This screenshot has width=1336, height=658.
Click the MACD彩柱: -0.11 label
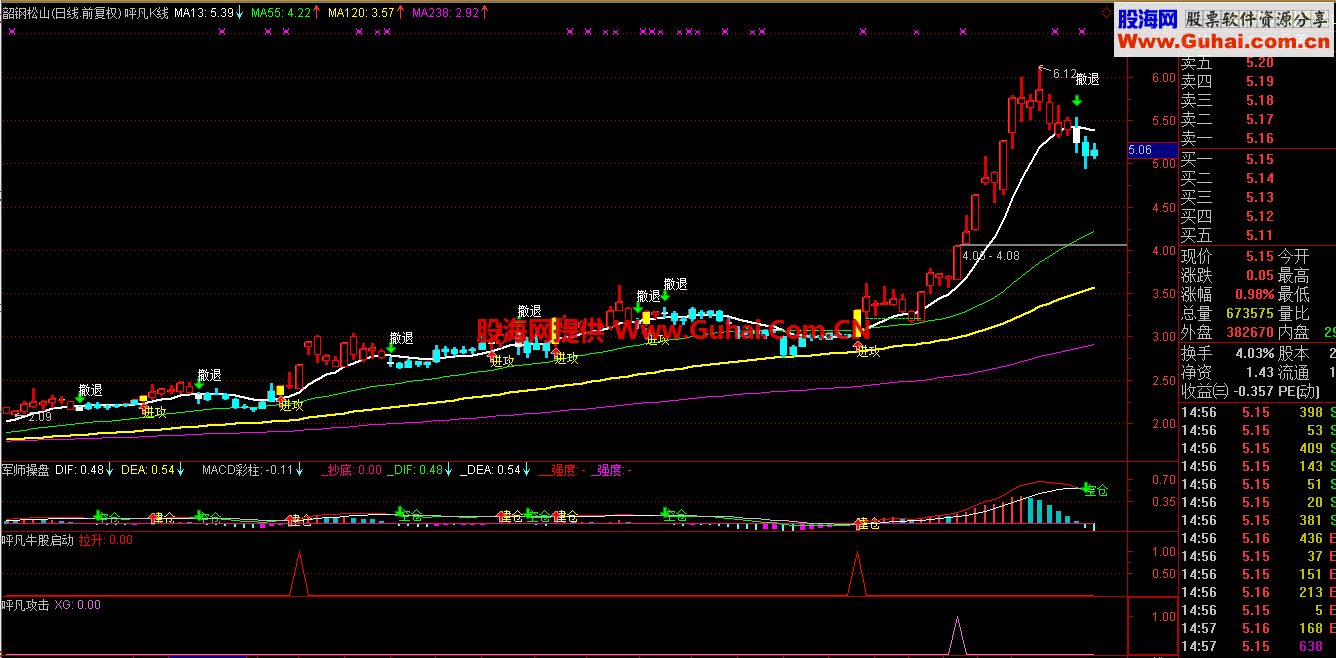tap(249, 469)
